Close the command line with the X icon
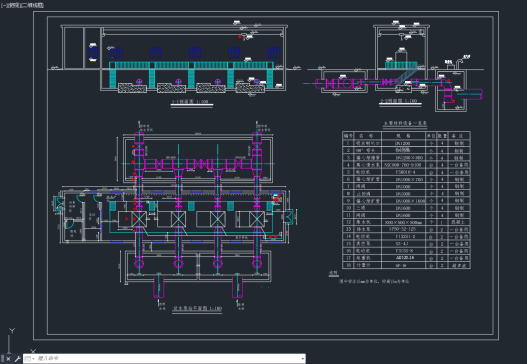The image size is (527, 364). 8,359
